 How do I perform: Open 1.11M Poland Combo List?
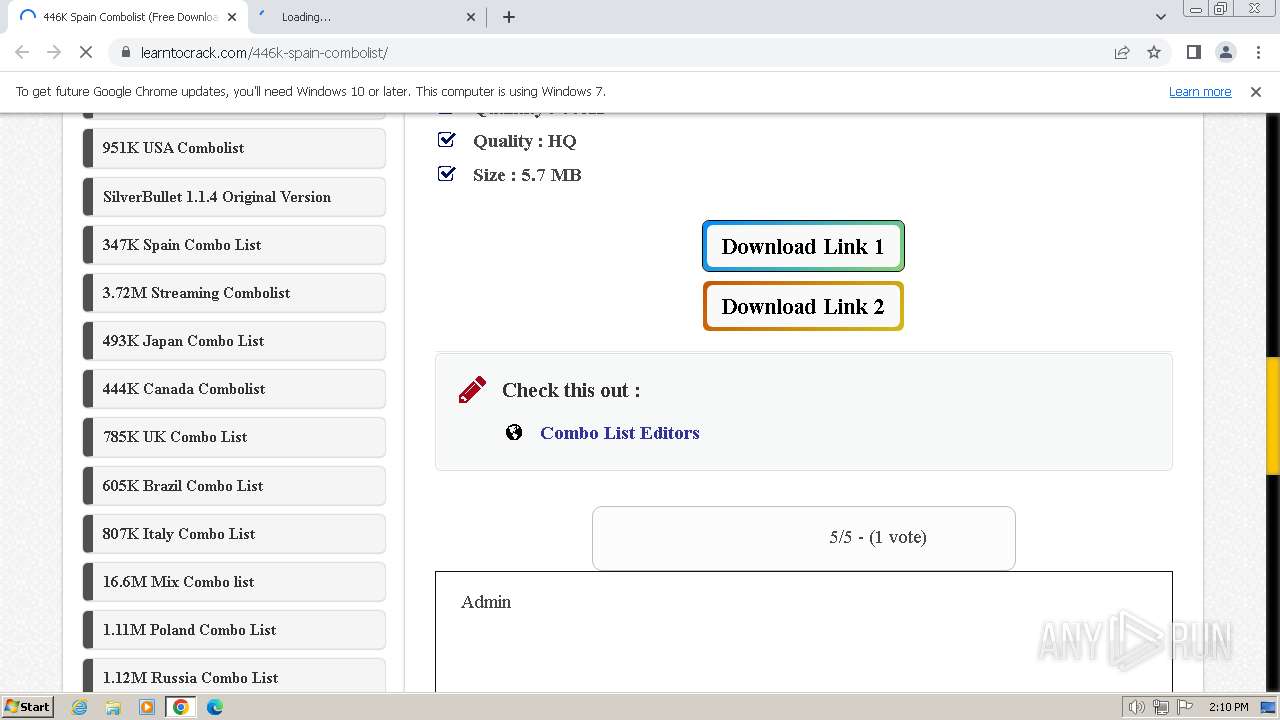tap(234, 630)
